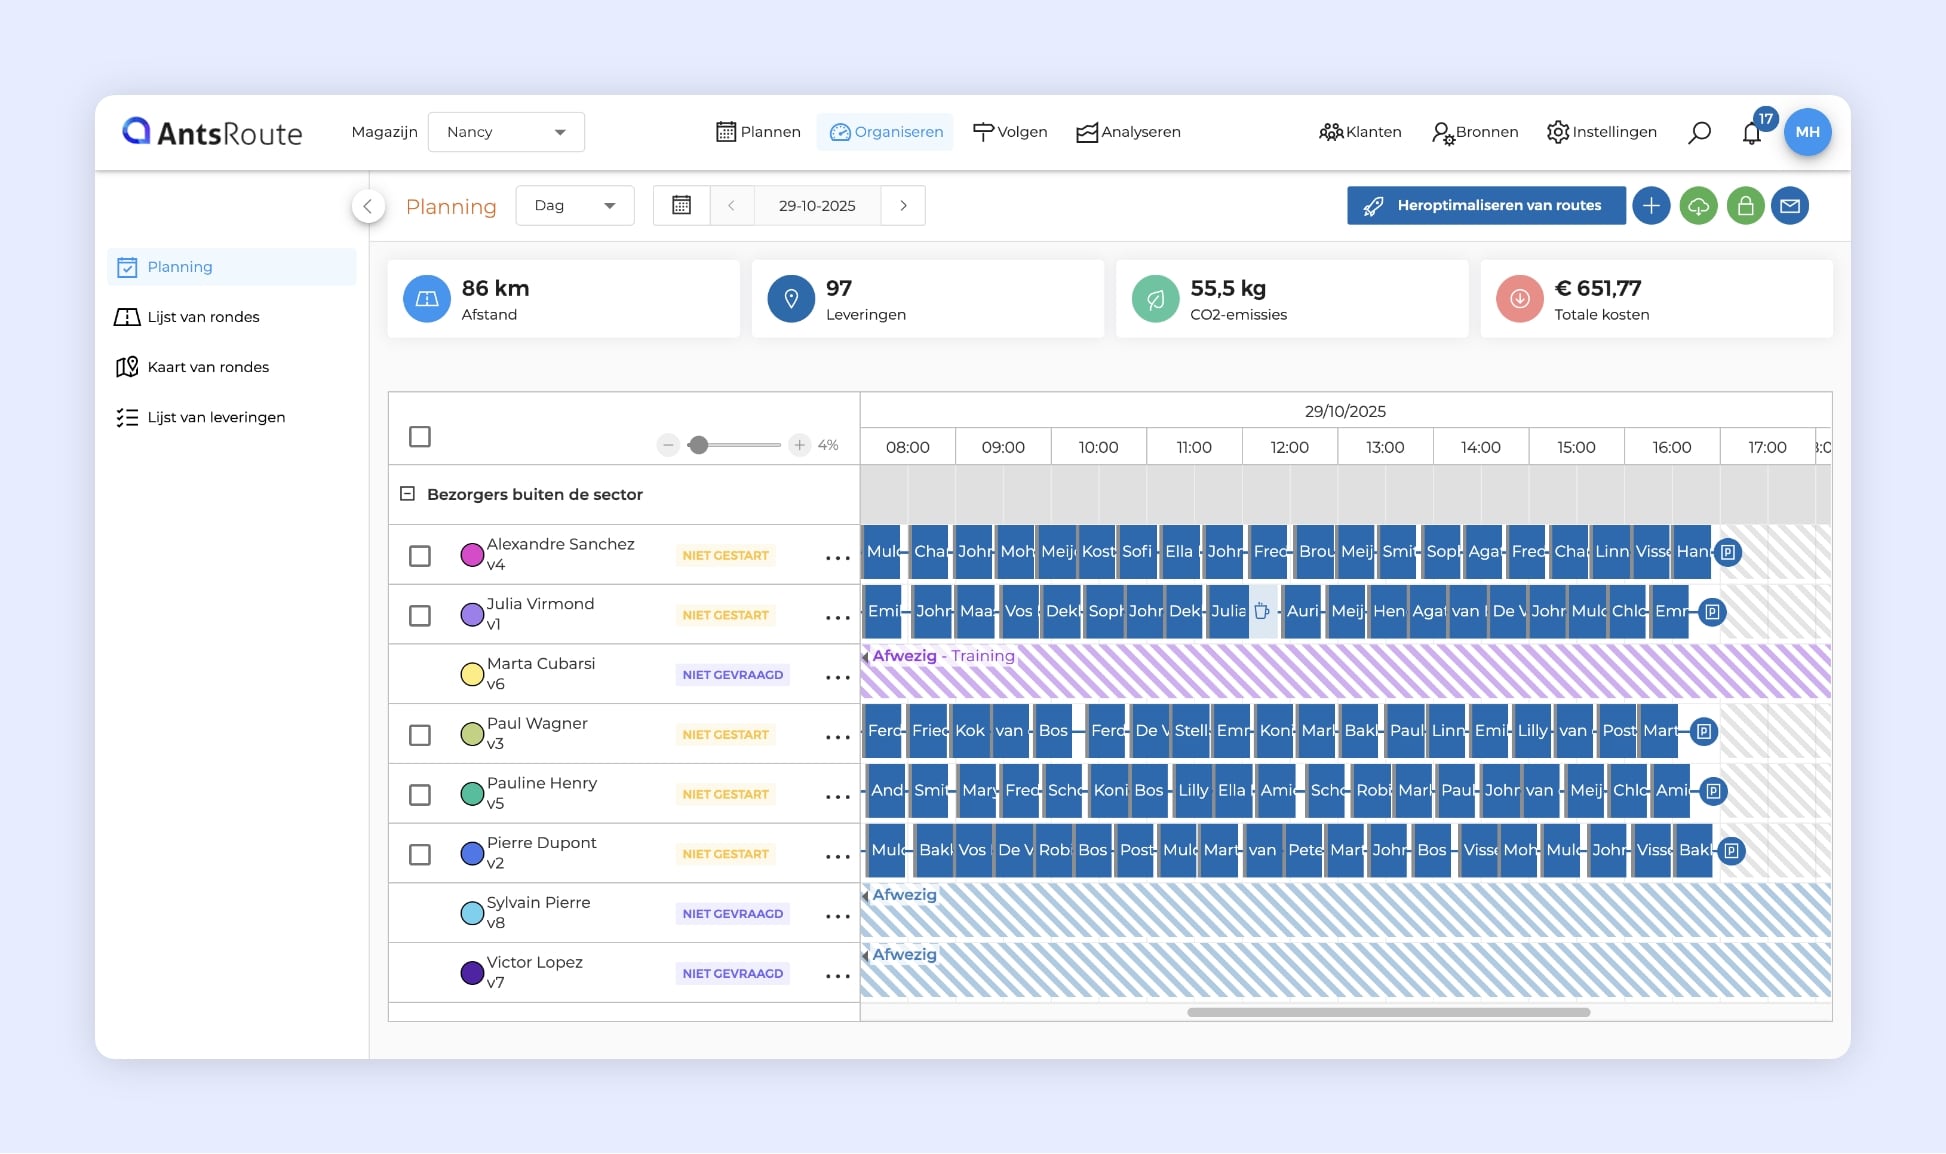Click Heroptimaliseren van routes button
The width and height of the screenshot is (1946, 1154).
tap(1485, 205)
